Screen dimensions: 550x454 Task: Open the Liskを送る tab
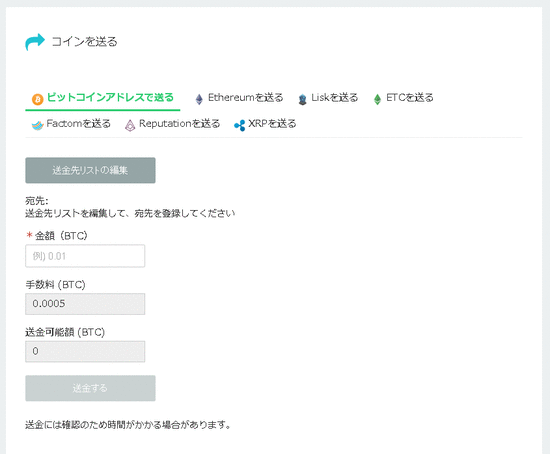328,98
